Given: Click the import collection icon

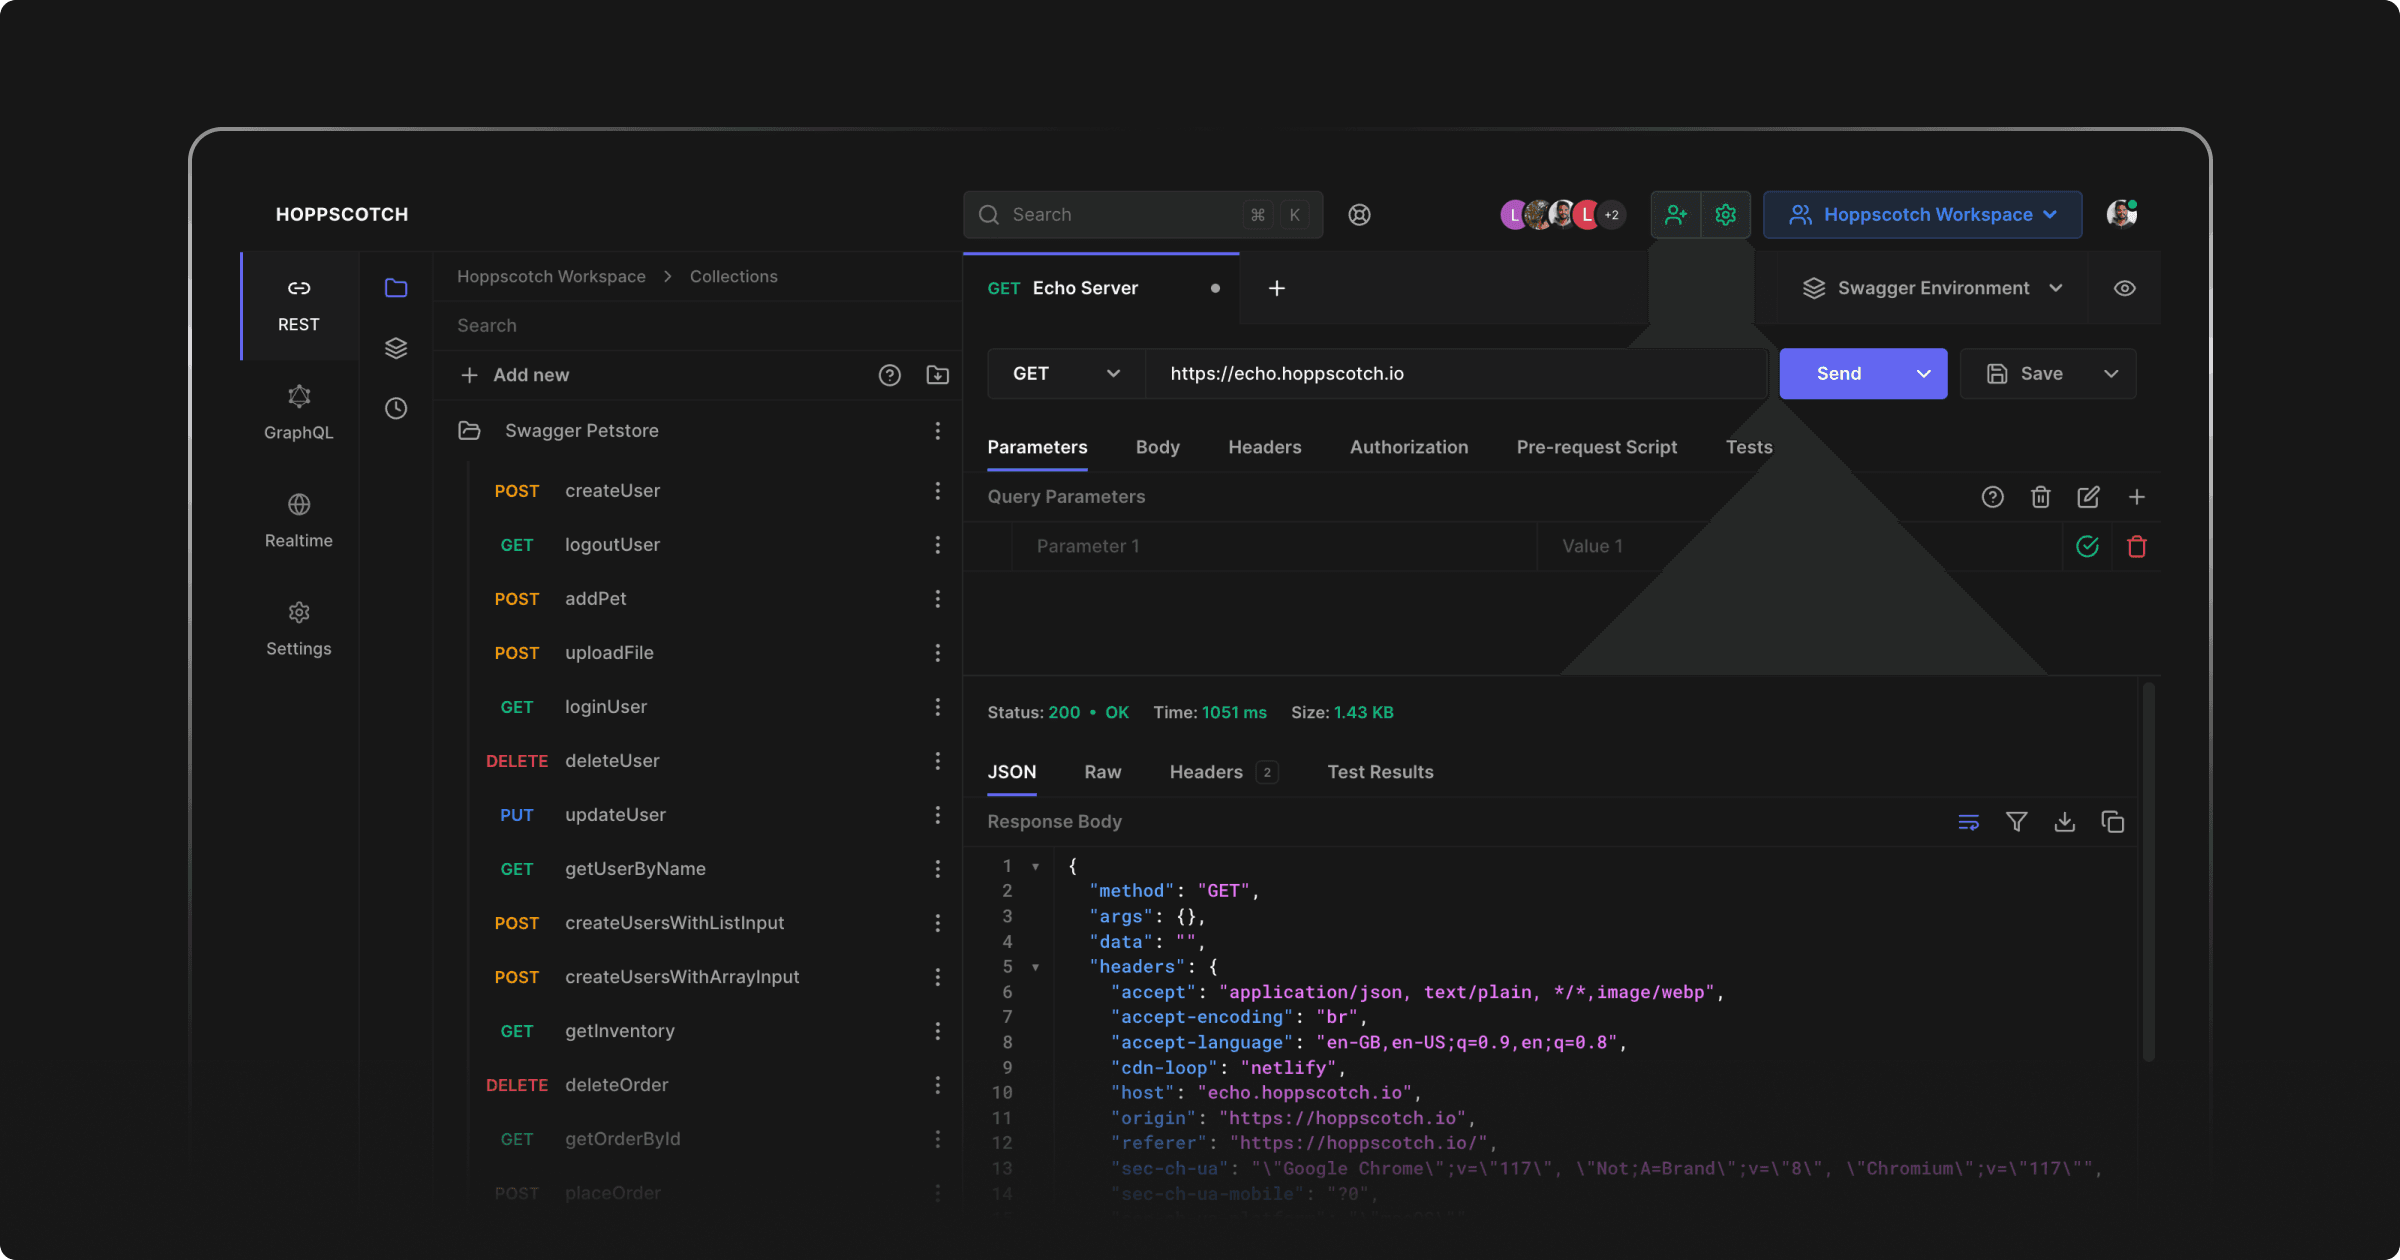Looking at the screenshot, I should [x=937, y=375].
